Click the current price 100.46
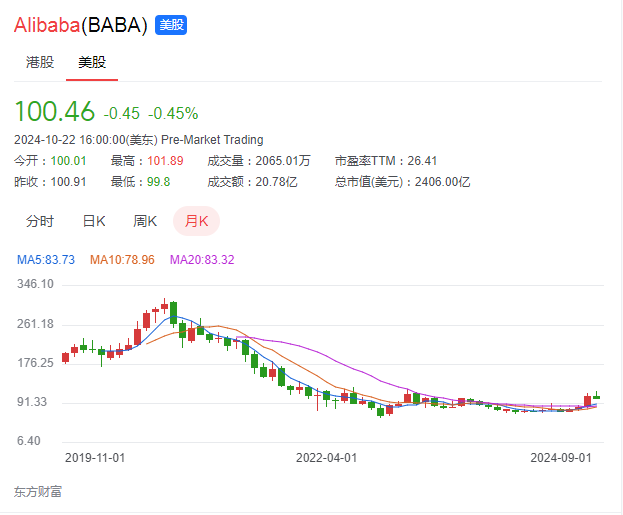623x515 pixels. pyautogui.click(x=54, y=111)
